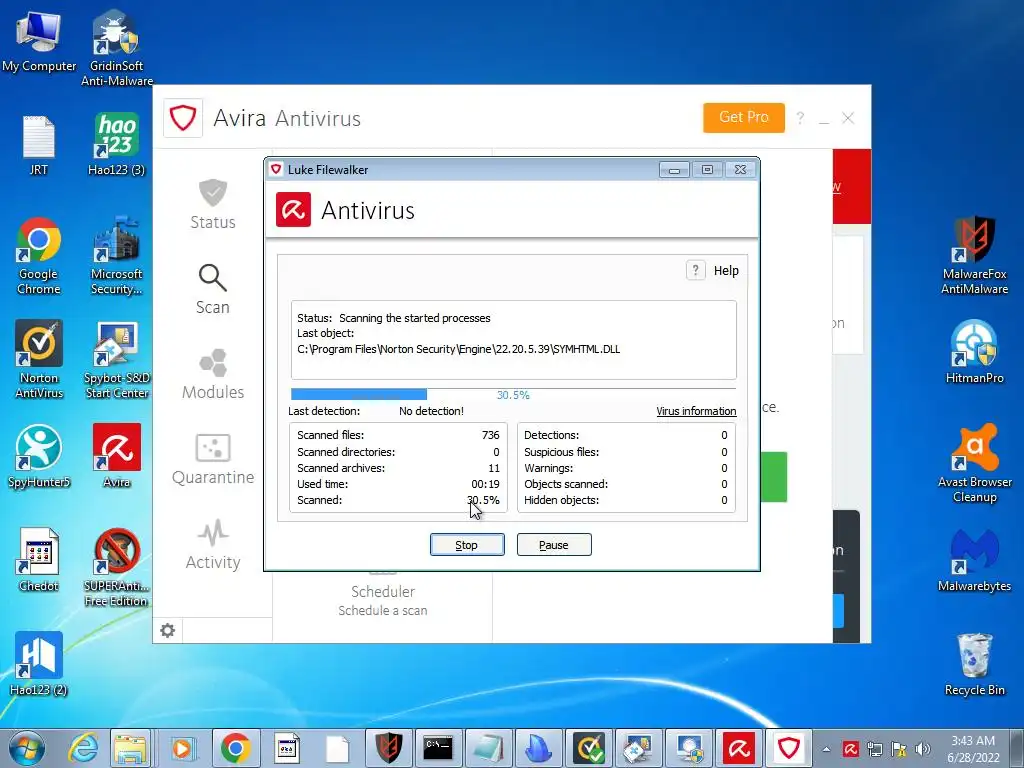Screen dimensions: 1024x768
Task: Show hidden system tray icons
Action: click(827, 749)
